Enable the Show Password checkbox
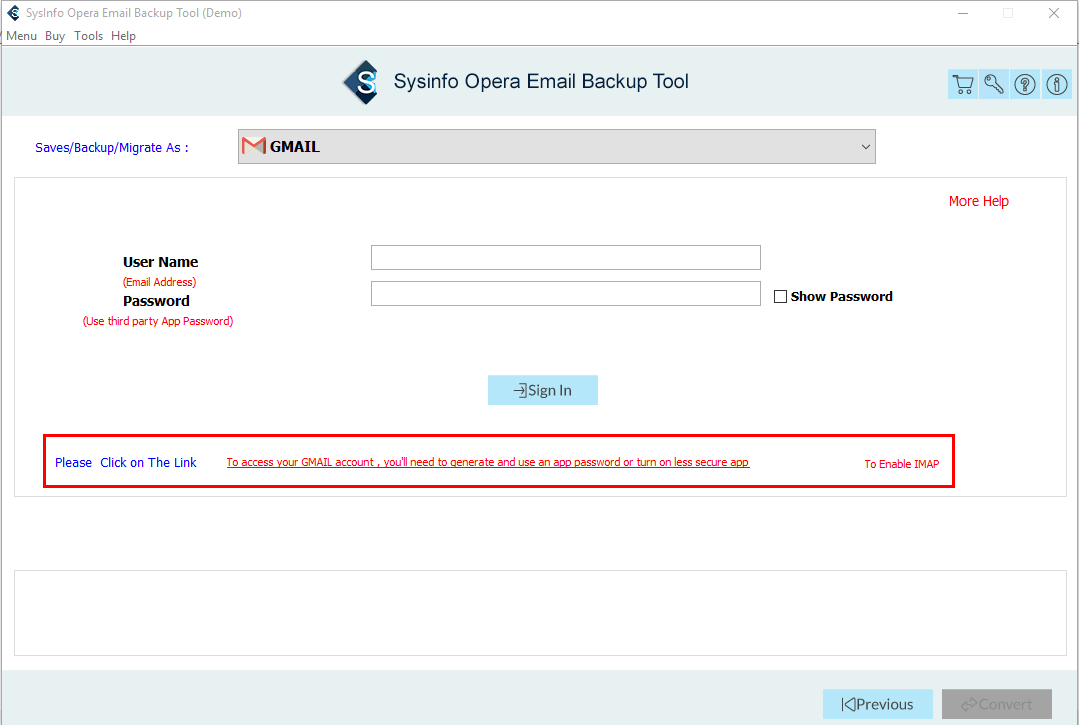 click(780, 296)
